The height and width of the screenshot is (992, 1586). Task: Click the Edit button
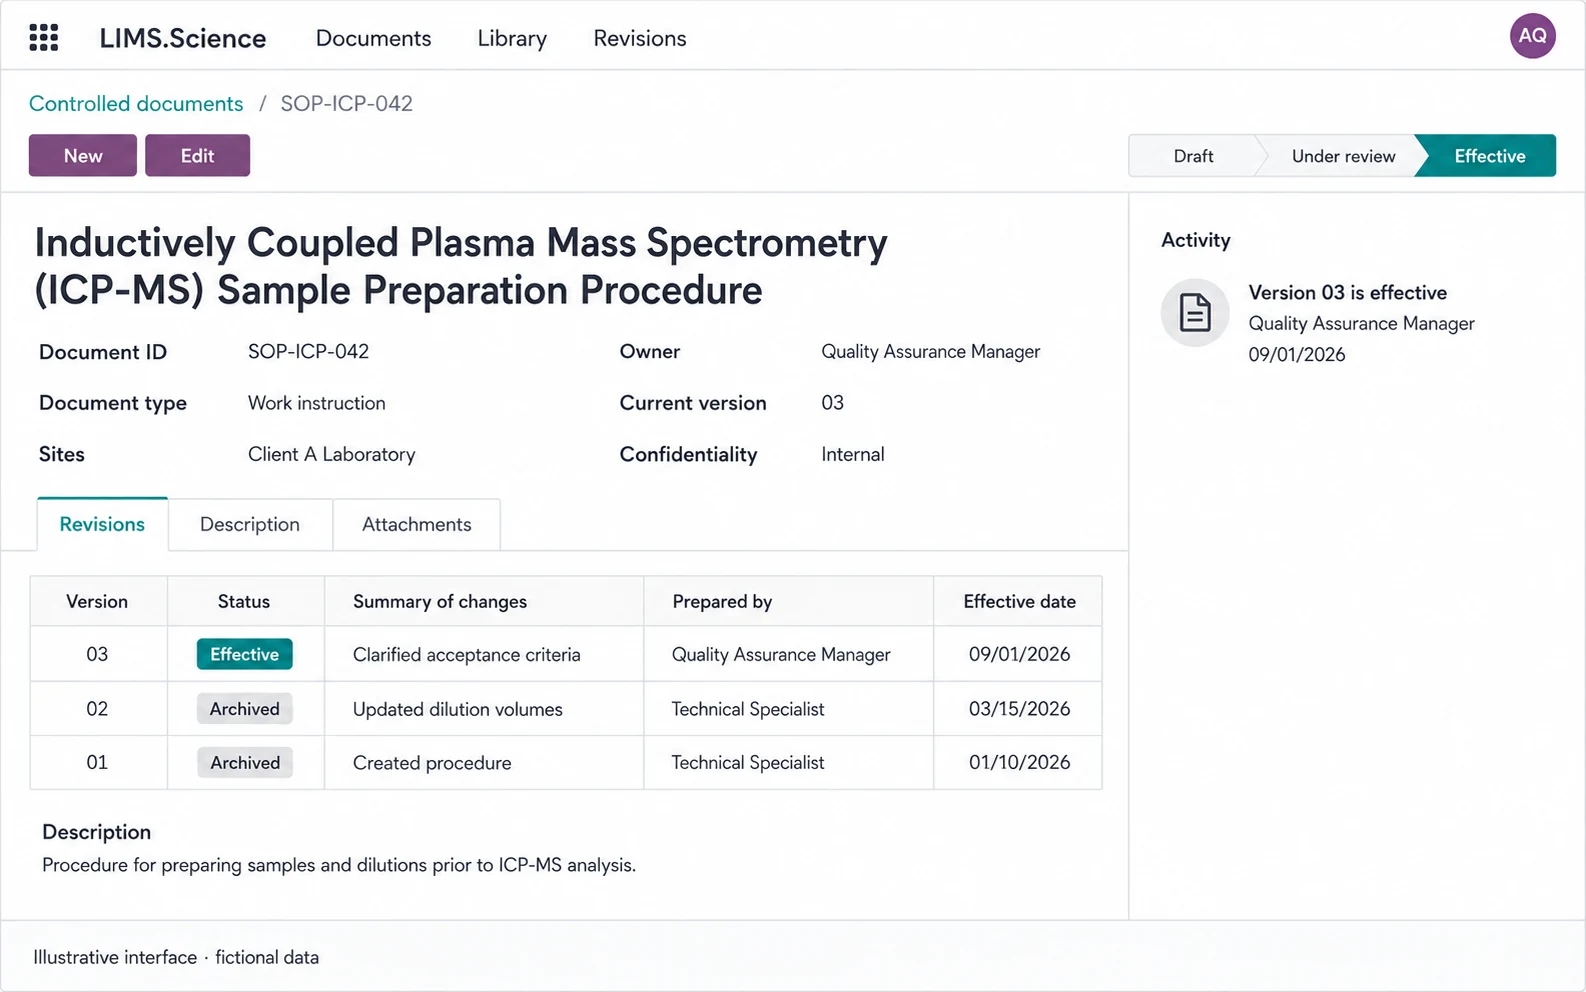point(198,156)
